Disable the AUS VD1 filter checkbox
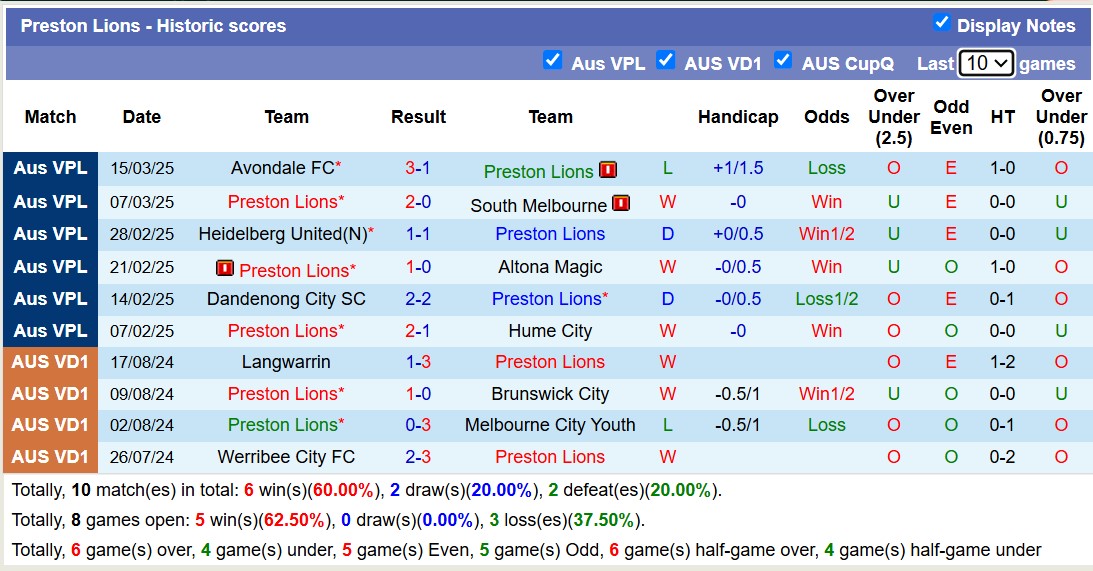The image size is (1093, 571). click(665, 61)
